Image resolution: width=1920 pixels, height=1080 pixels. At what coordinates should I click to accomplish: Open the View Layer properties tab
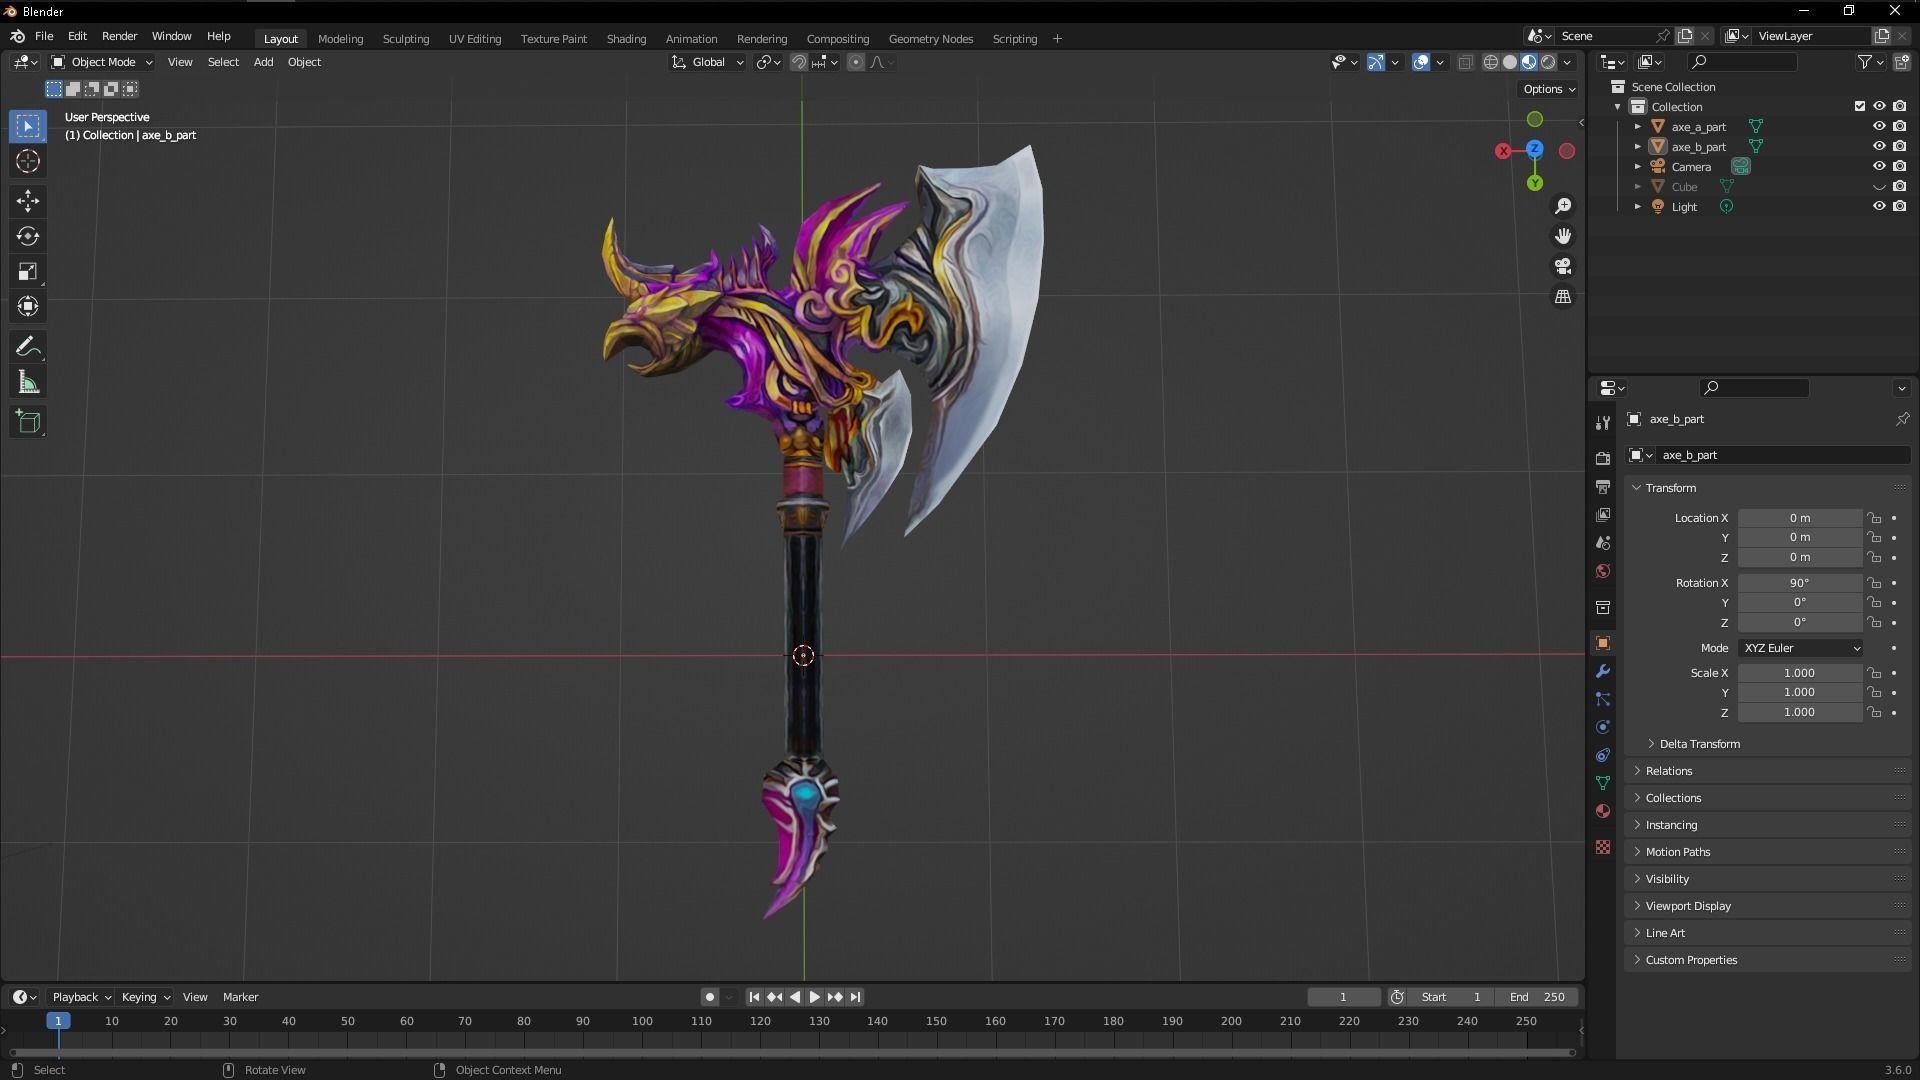pos(1603,514)
